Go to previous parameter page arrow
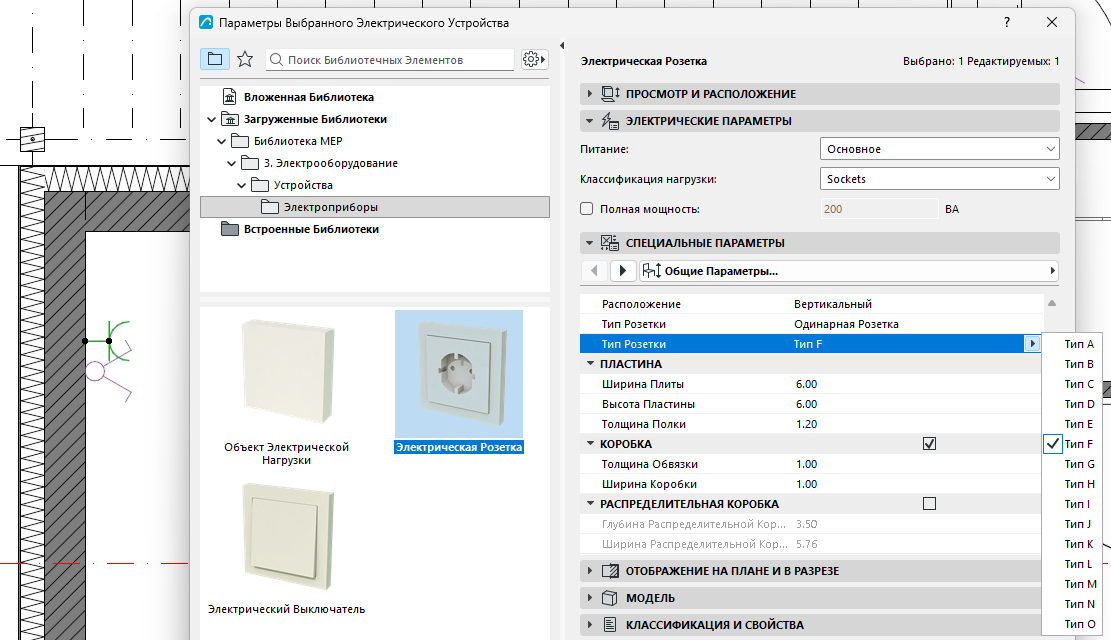This screenshot has width=1111, height=640. coord(594,270)
